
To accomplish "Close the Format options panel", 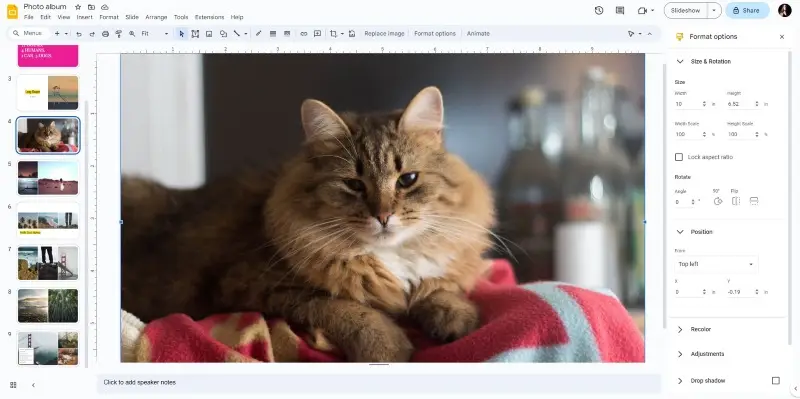I will 782,37.
